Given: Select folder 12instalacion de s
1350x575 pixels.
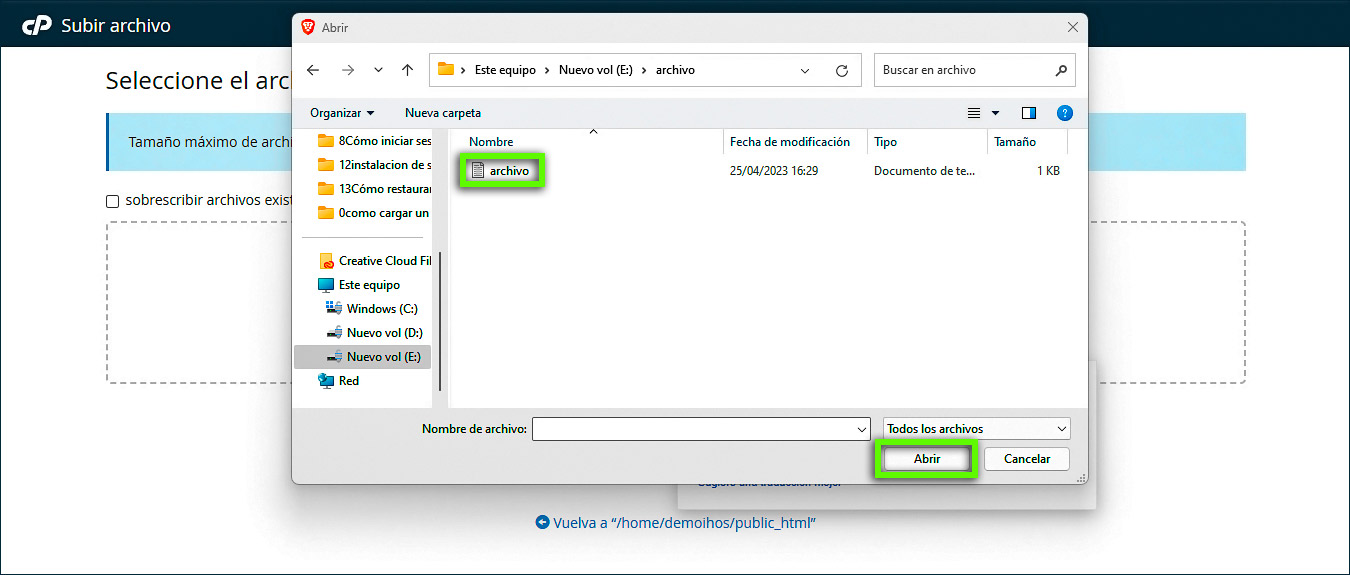Looking at the screenshot, I should click(x=374, y=165).
